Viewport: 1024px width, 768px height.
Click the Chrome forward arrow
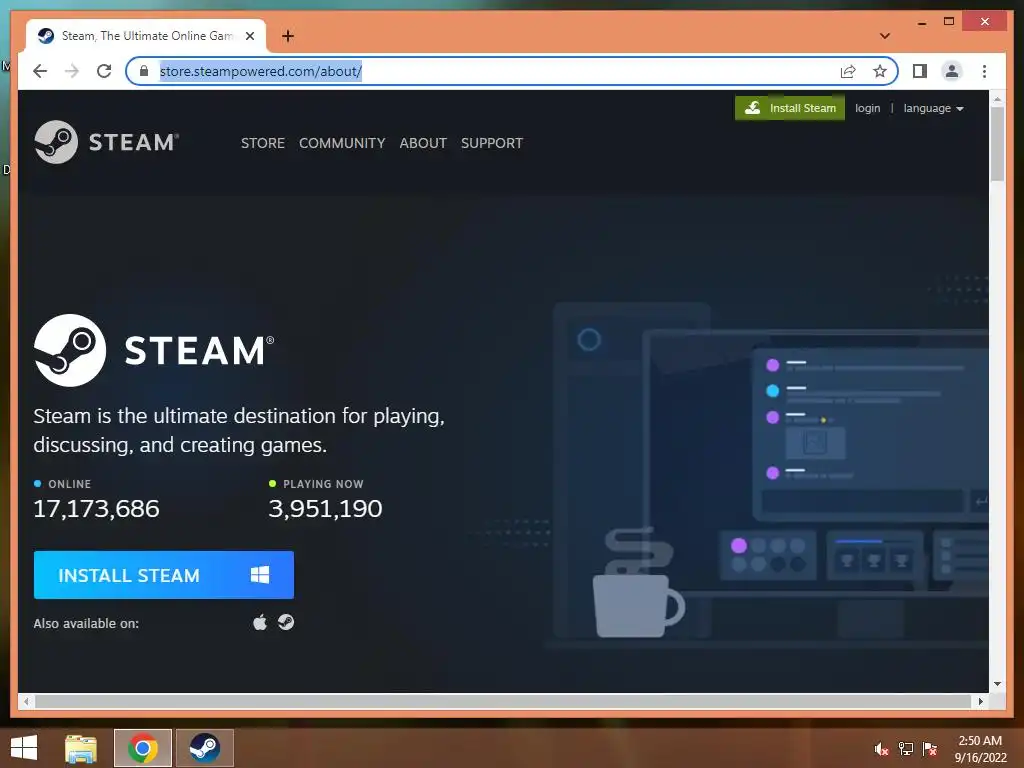(72, 71)
